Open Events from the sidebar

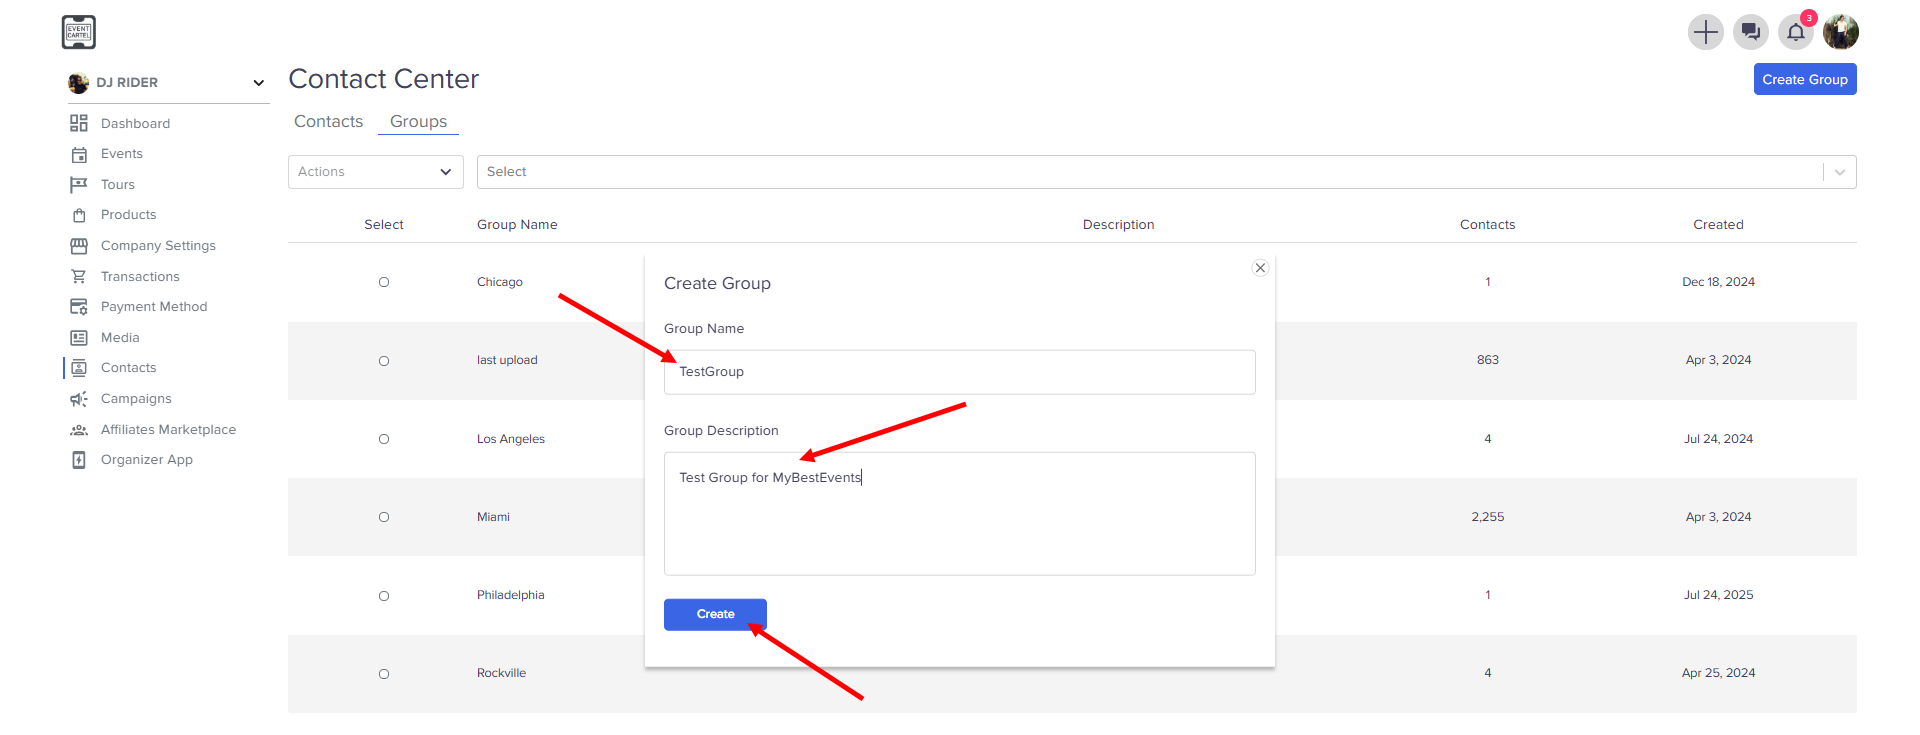pyautogui.click(x=122, y=154)
